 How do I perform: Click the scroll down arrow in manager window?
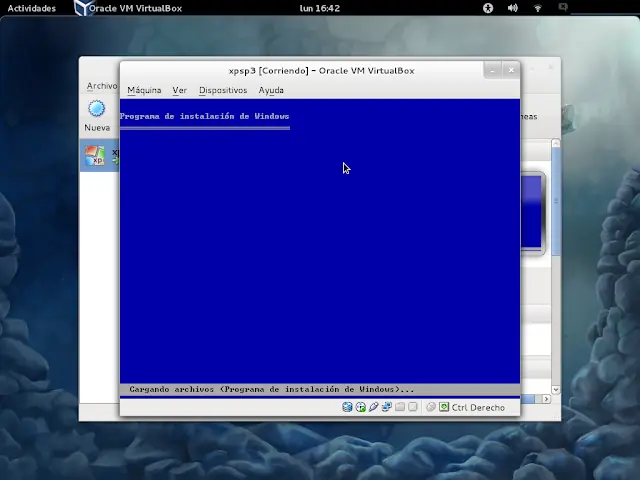(556, 389)
